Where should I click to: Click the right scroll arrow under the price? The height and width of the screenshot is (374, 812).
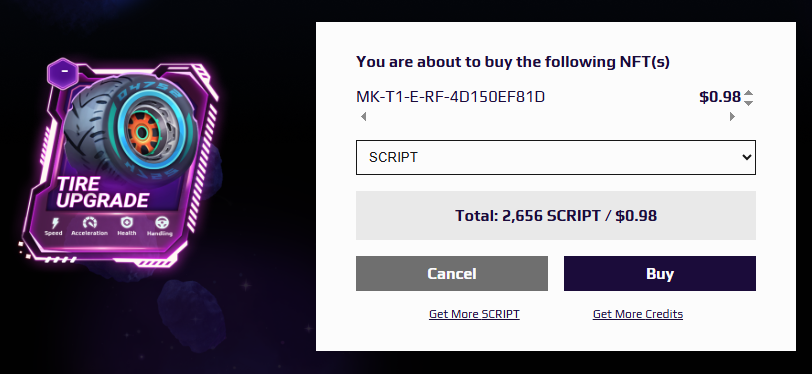click(732, 117)
